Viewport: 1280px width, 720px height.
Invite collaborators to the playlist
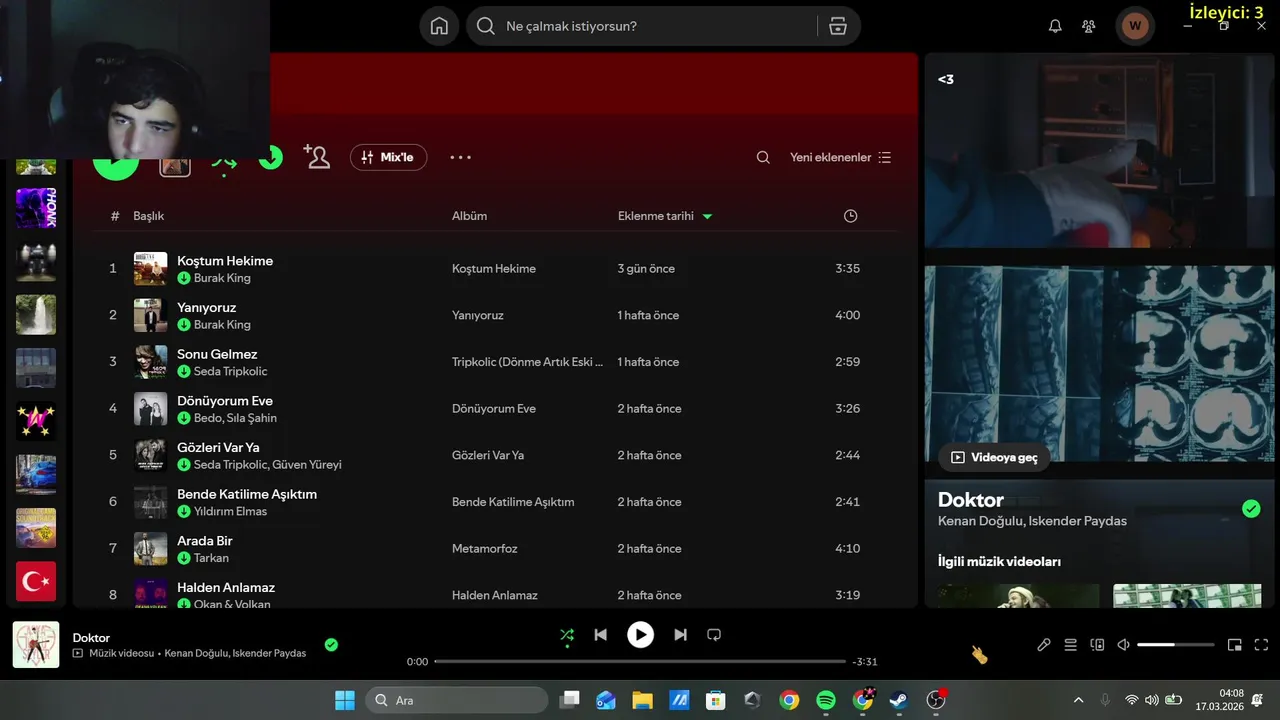coord(317,157)
